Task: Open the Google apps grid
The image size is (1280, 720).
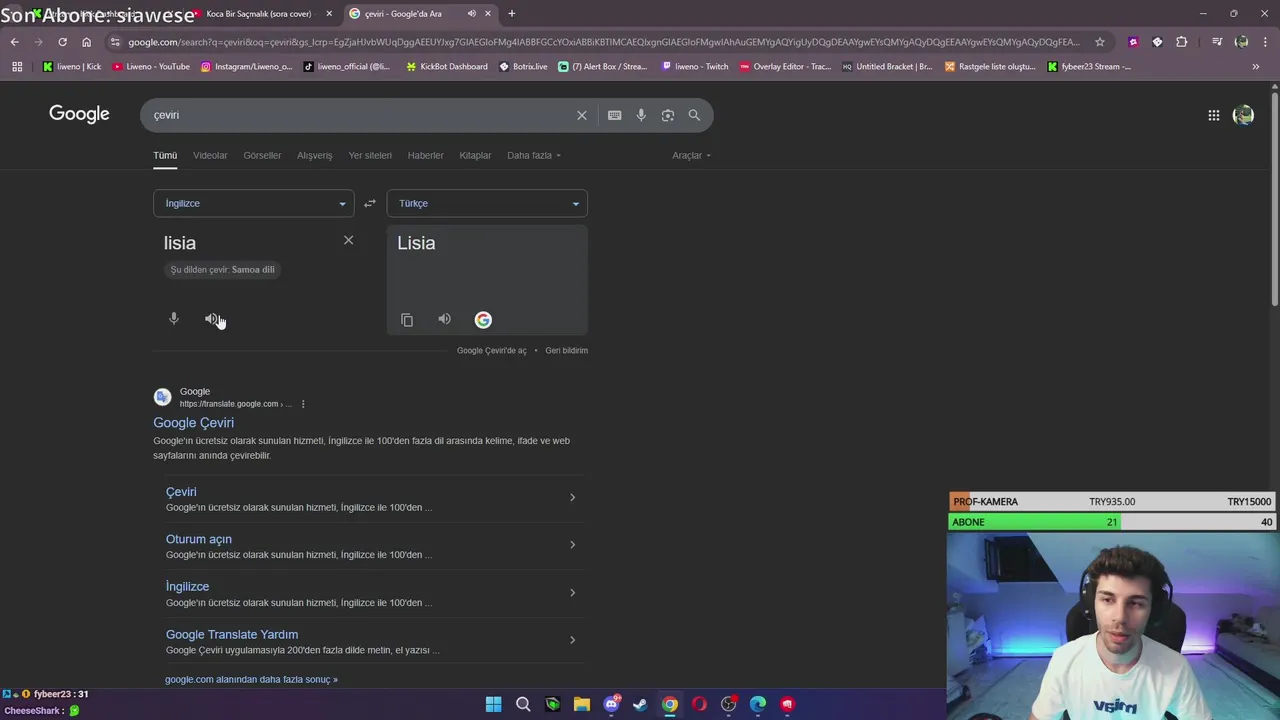Action: [x=1213, y=115]
